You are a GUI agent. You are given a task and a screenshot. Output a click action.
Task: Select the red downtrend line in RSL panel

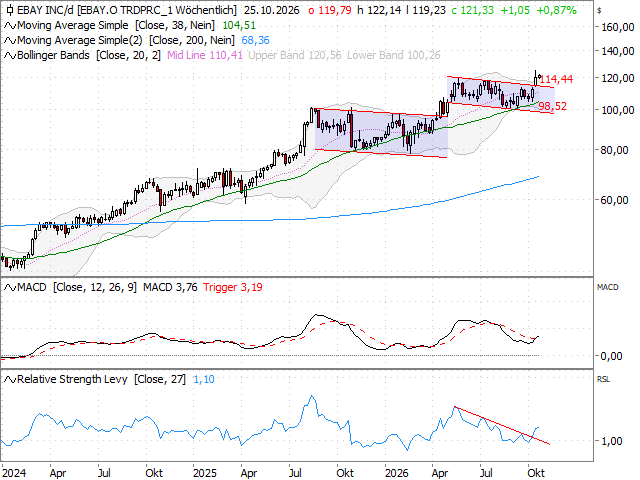pos(502,426)
